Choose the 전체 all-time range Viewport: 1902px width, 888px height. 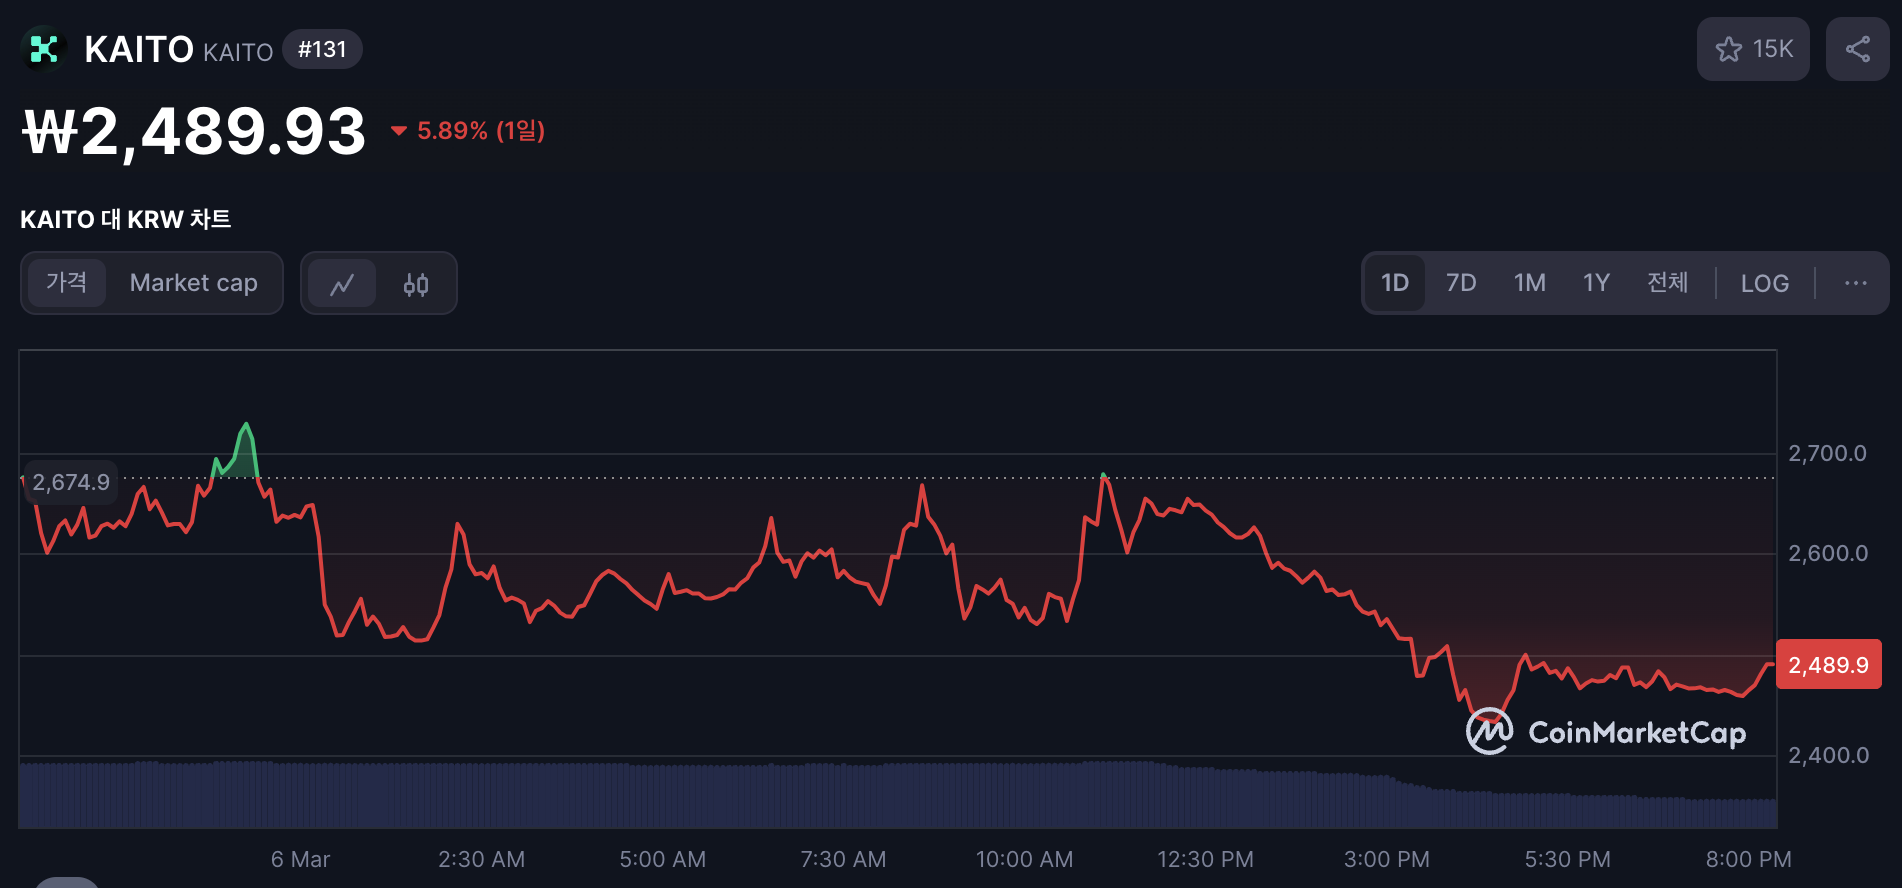tap(1668, 283)
